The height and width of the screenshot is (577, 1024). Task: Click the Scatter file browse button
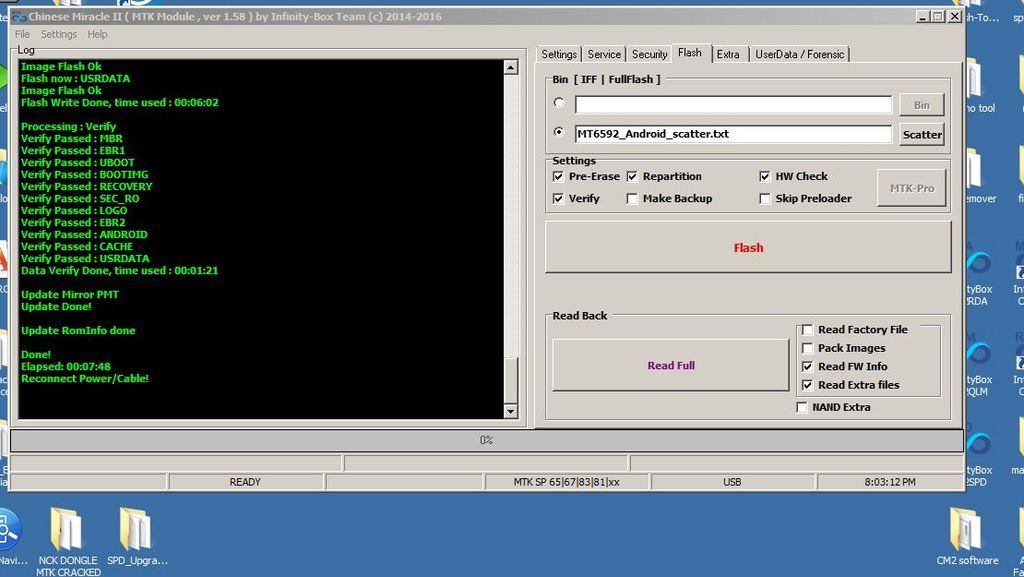tap(921, 134)
